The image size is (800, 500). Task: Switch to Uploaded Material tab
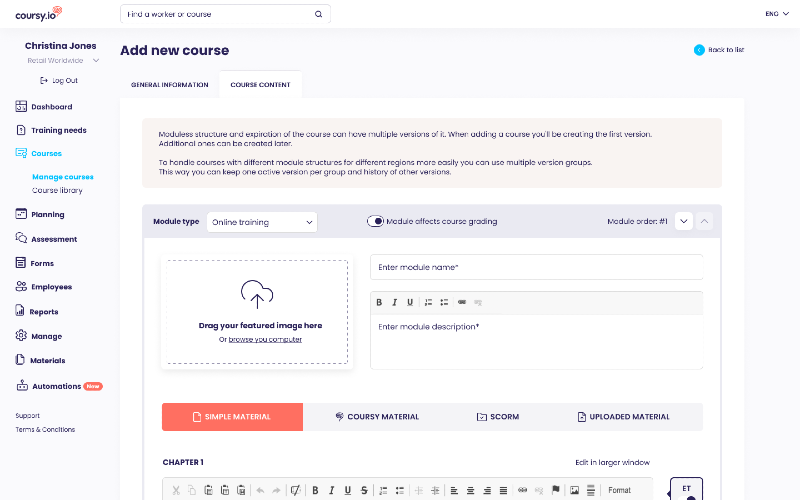(623, 417)
